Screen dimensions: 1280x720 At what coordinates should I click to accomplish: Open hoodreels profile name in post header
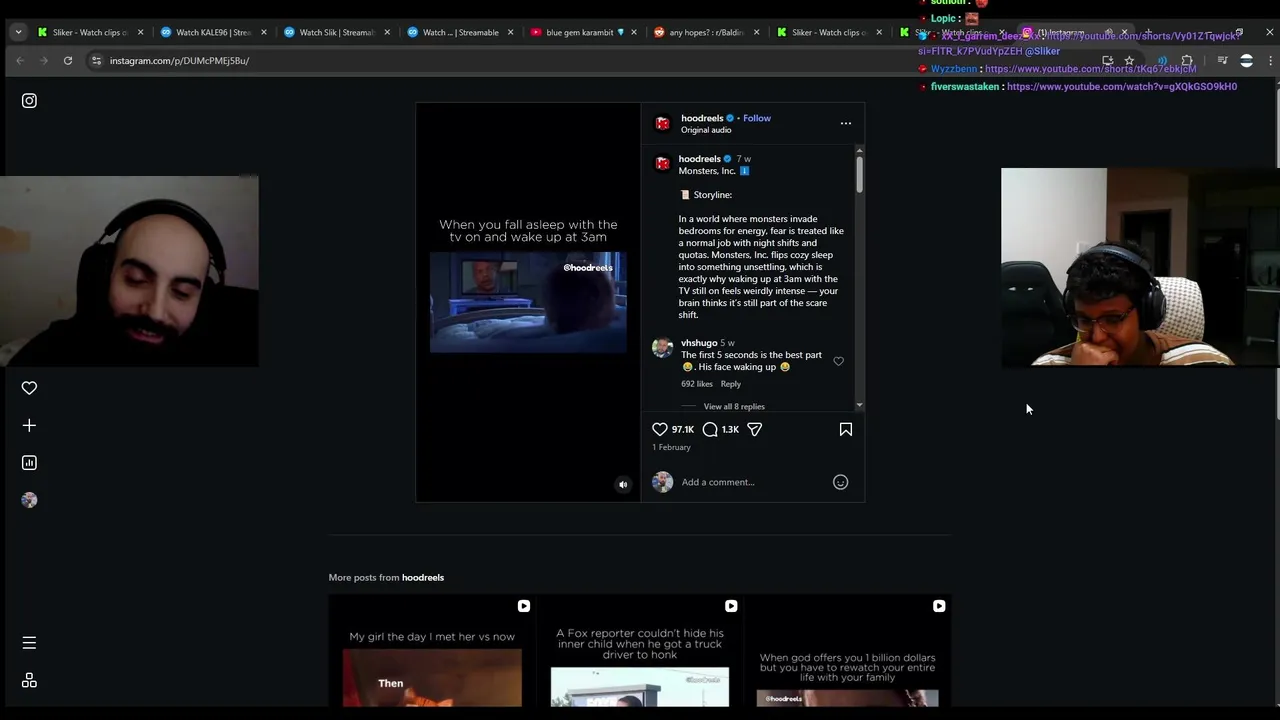702,118
